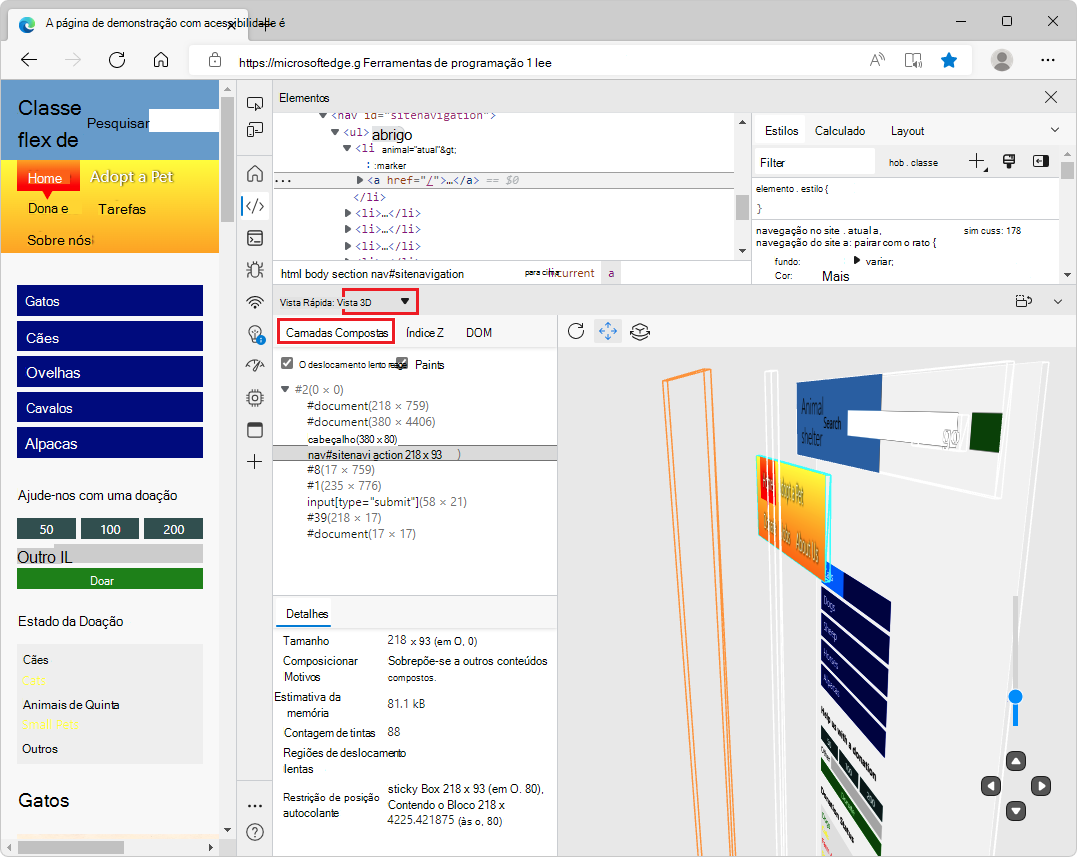Select the pan view arrows icon
1077x857 pixels.
coord(608,332)
